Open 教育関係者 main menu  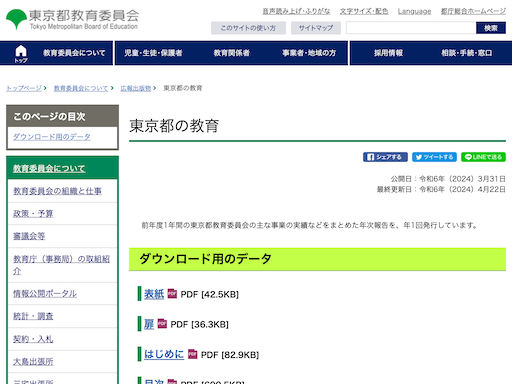point(231,53)
